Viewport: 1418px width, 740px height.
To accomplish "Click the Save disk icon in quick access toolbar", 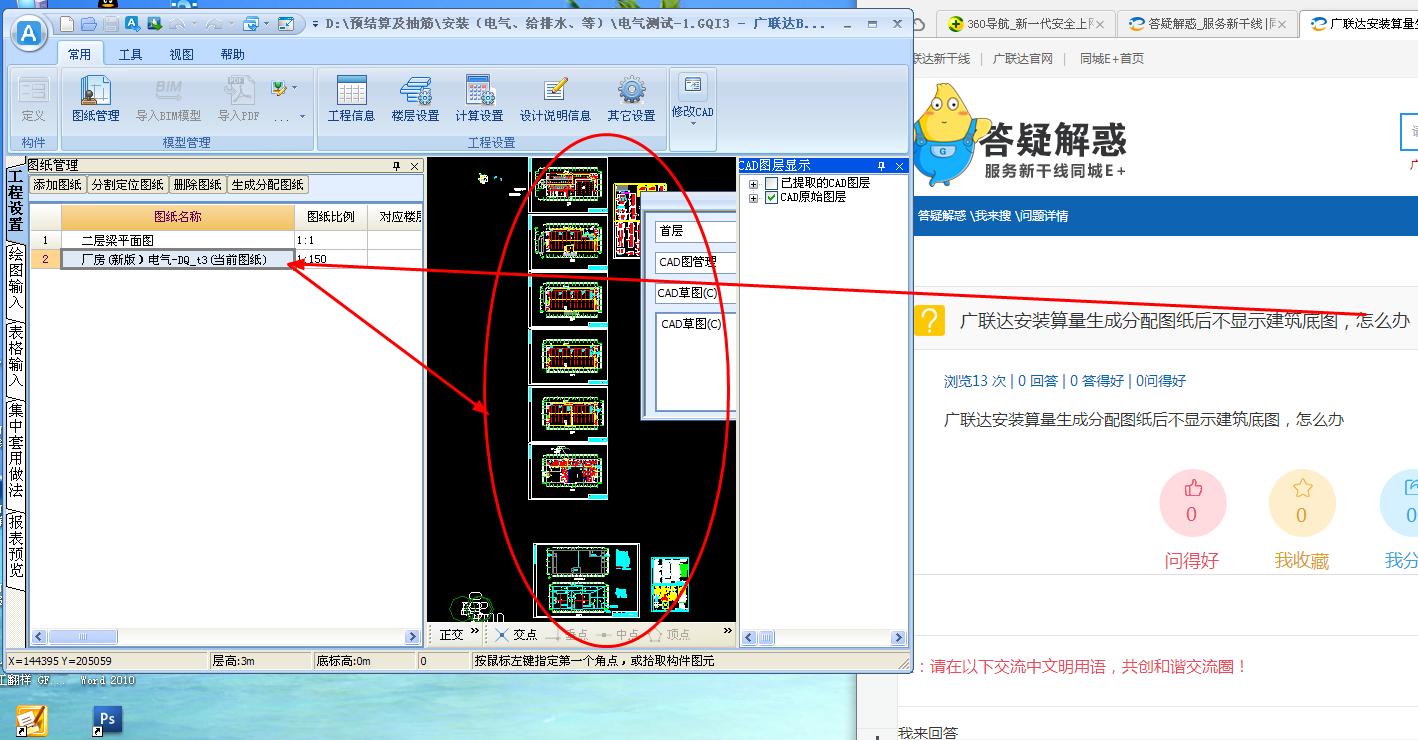I will point(110,24).
